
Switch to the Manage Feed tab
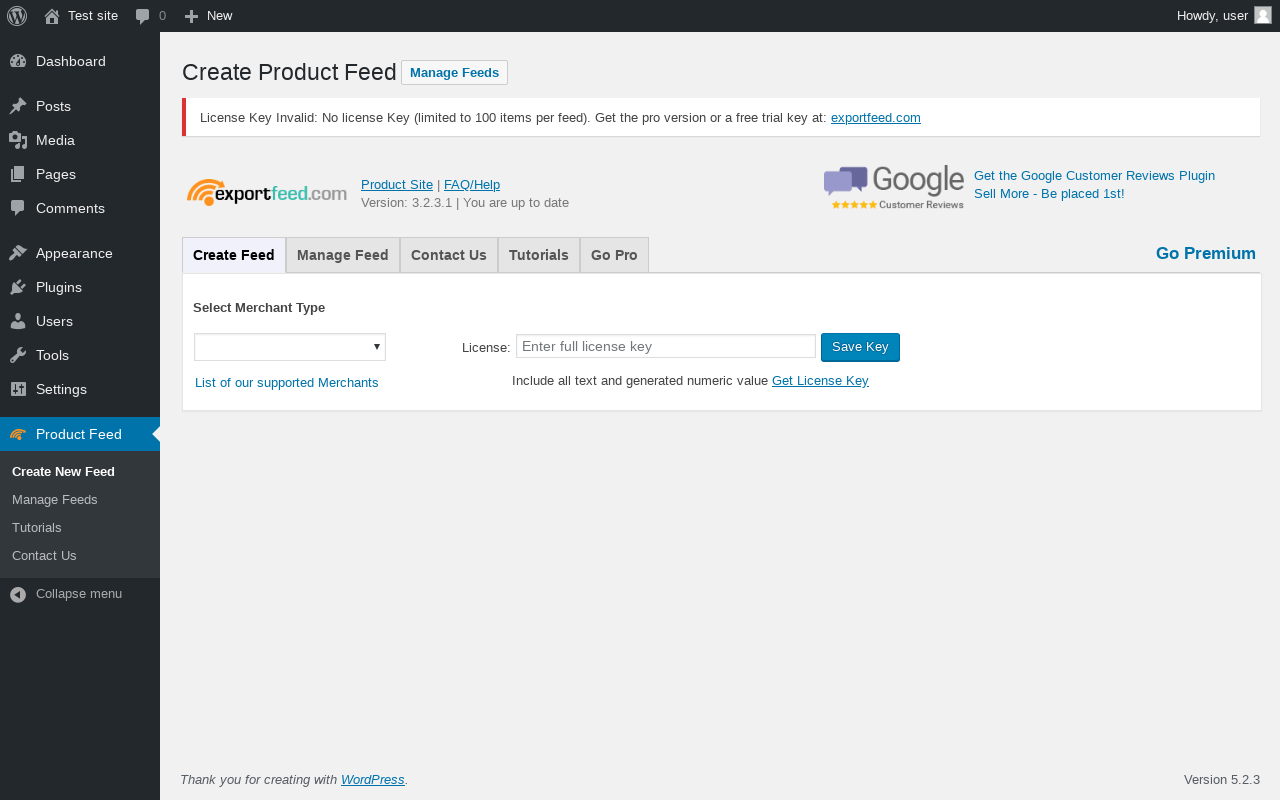pos(343,255)
